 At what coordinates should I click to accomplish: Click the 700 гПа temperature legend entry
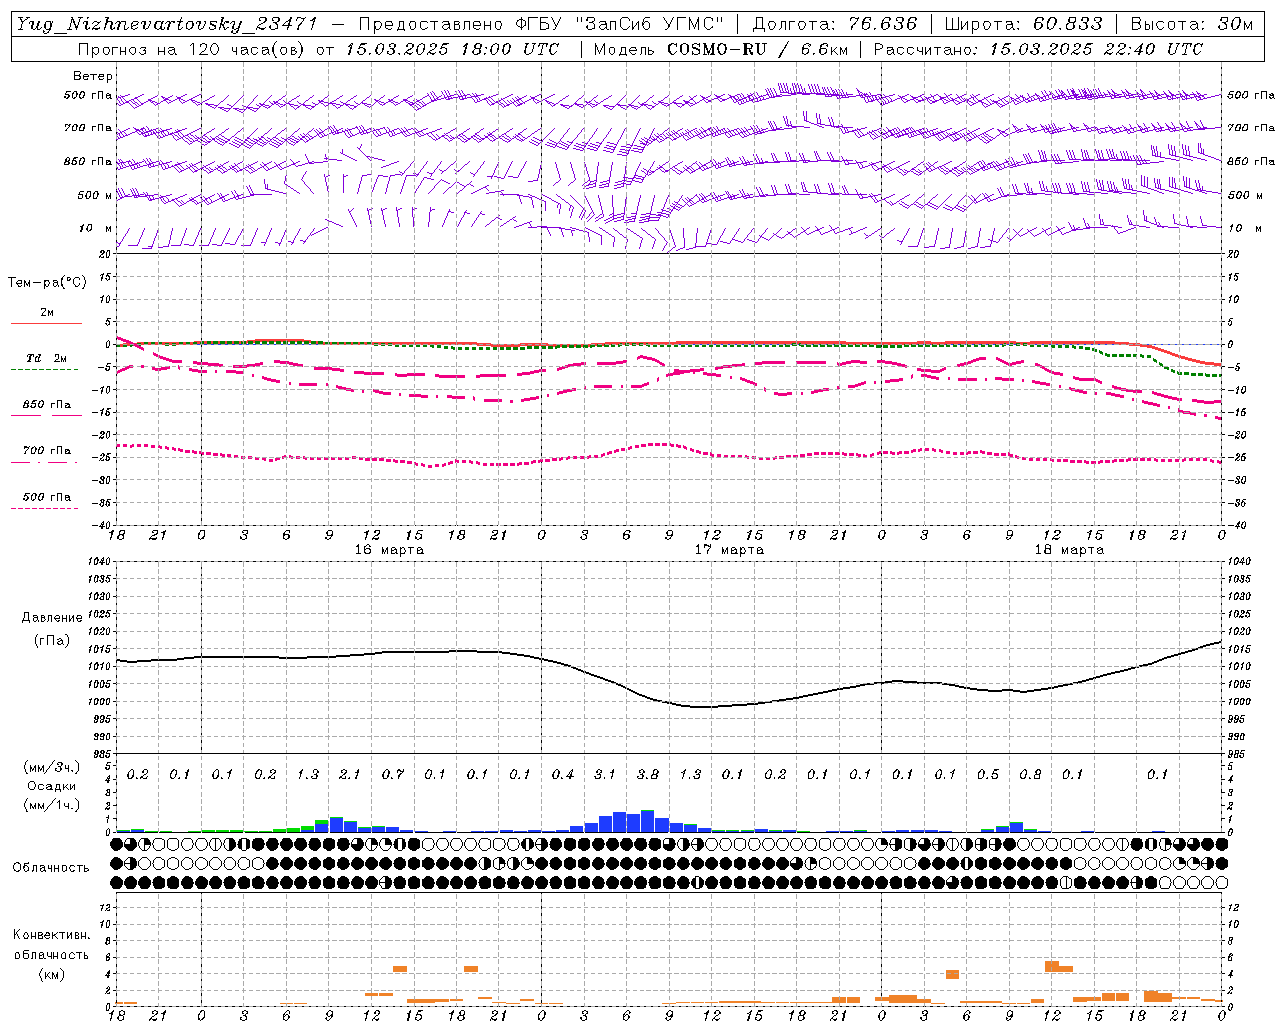tap(46, 451)
